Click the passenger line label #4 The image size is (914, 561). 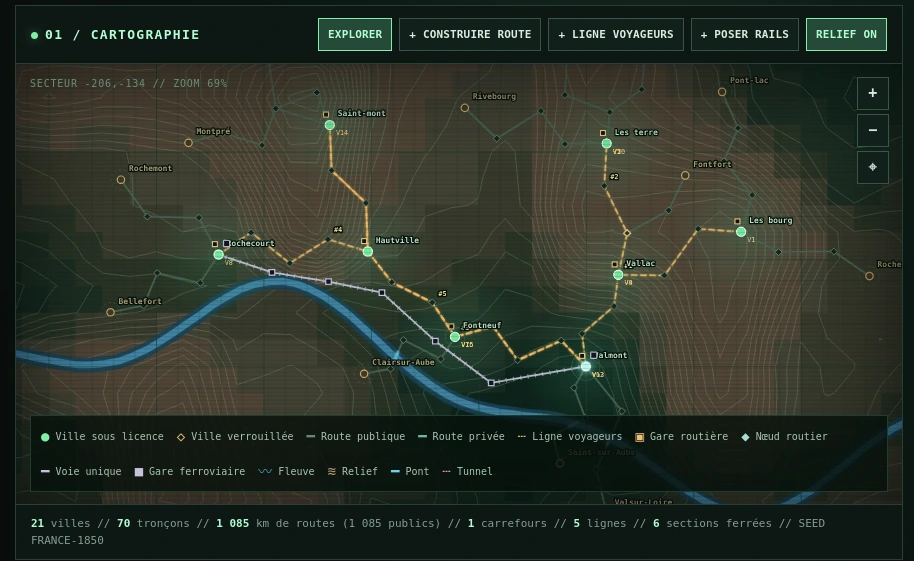click(338, 230)
